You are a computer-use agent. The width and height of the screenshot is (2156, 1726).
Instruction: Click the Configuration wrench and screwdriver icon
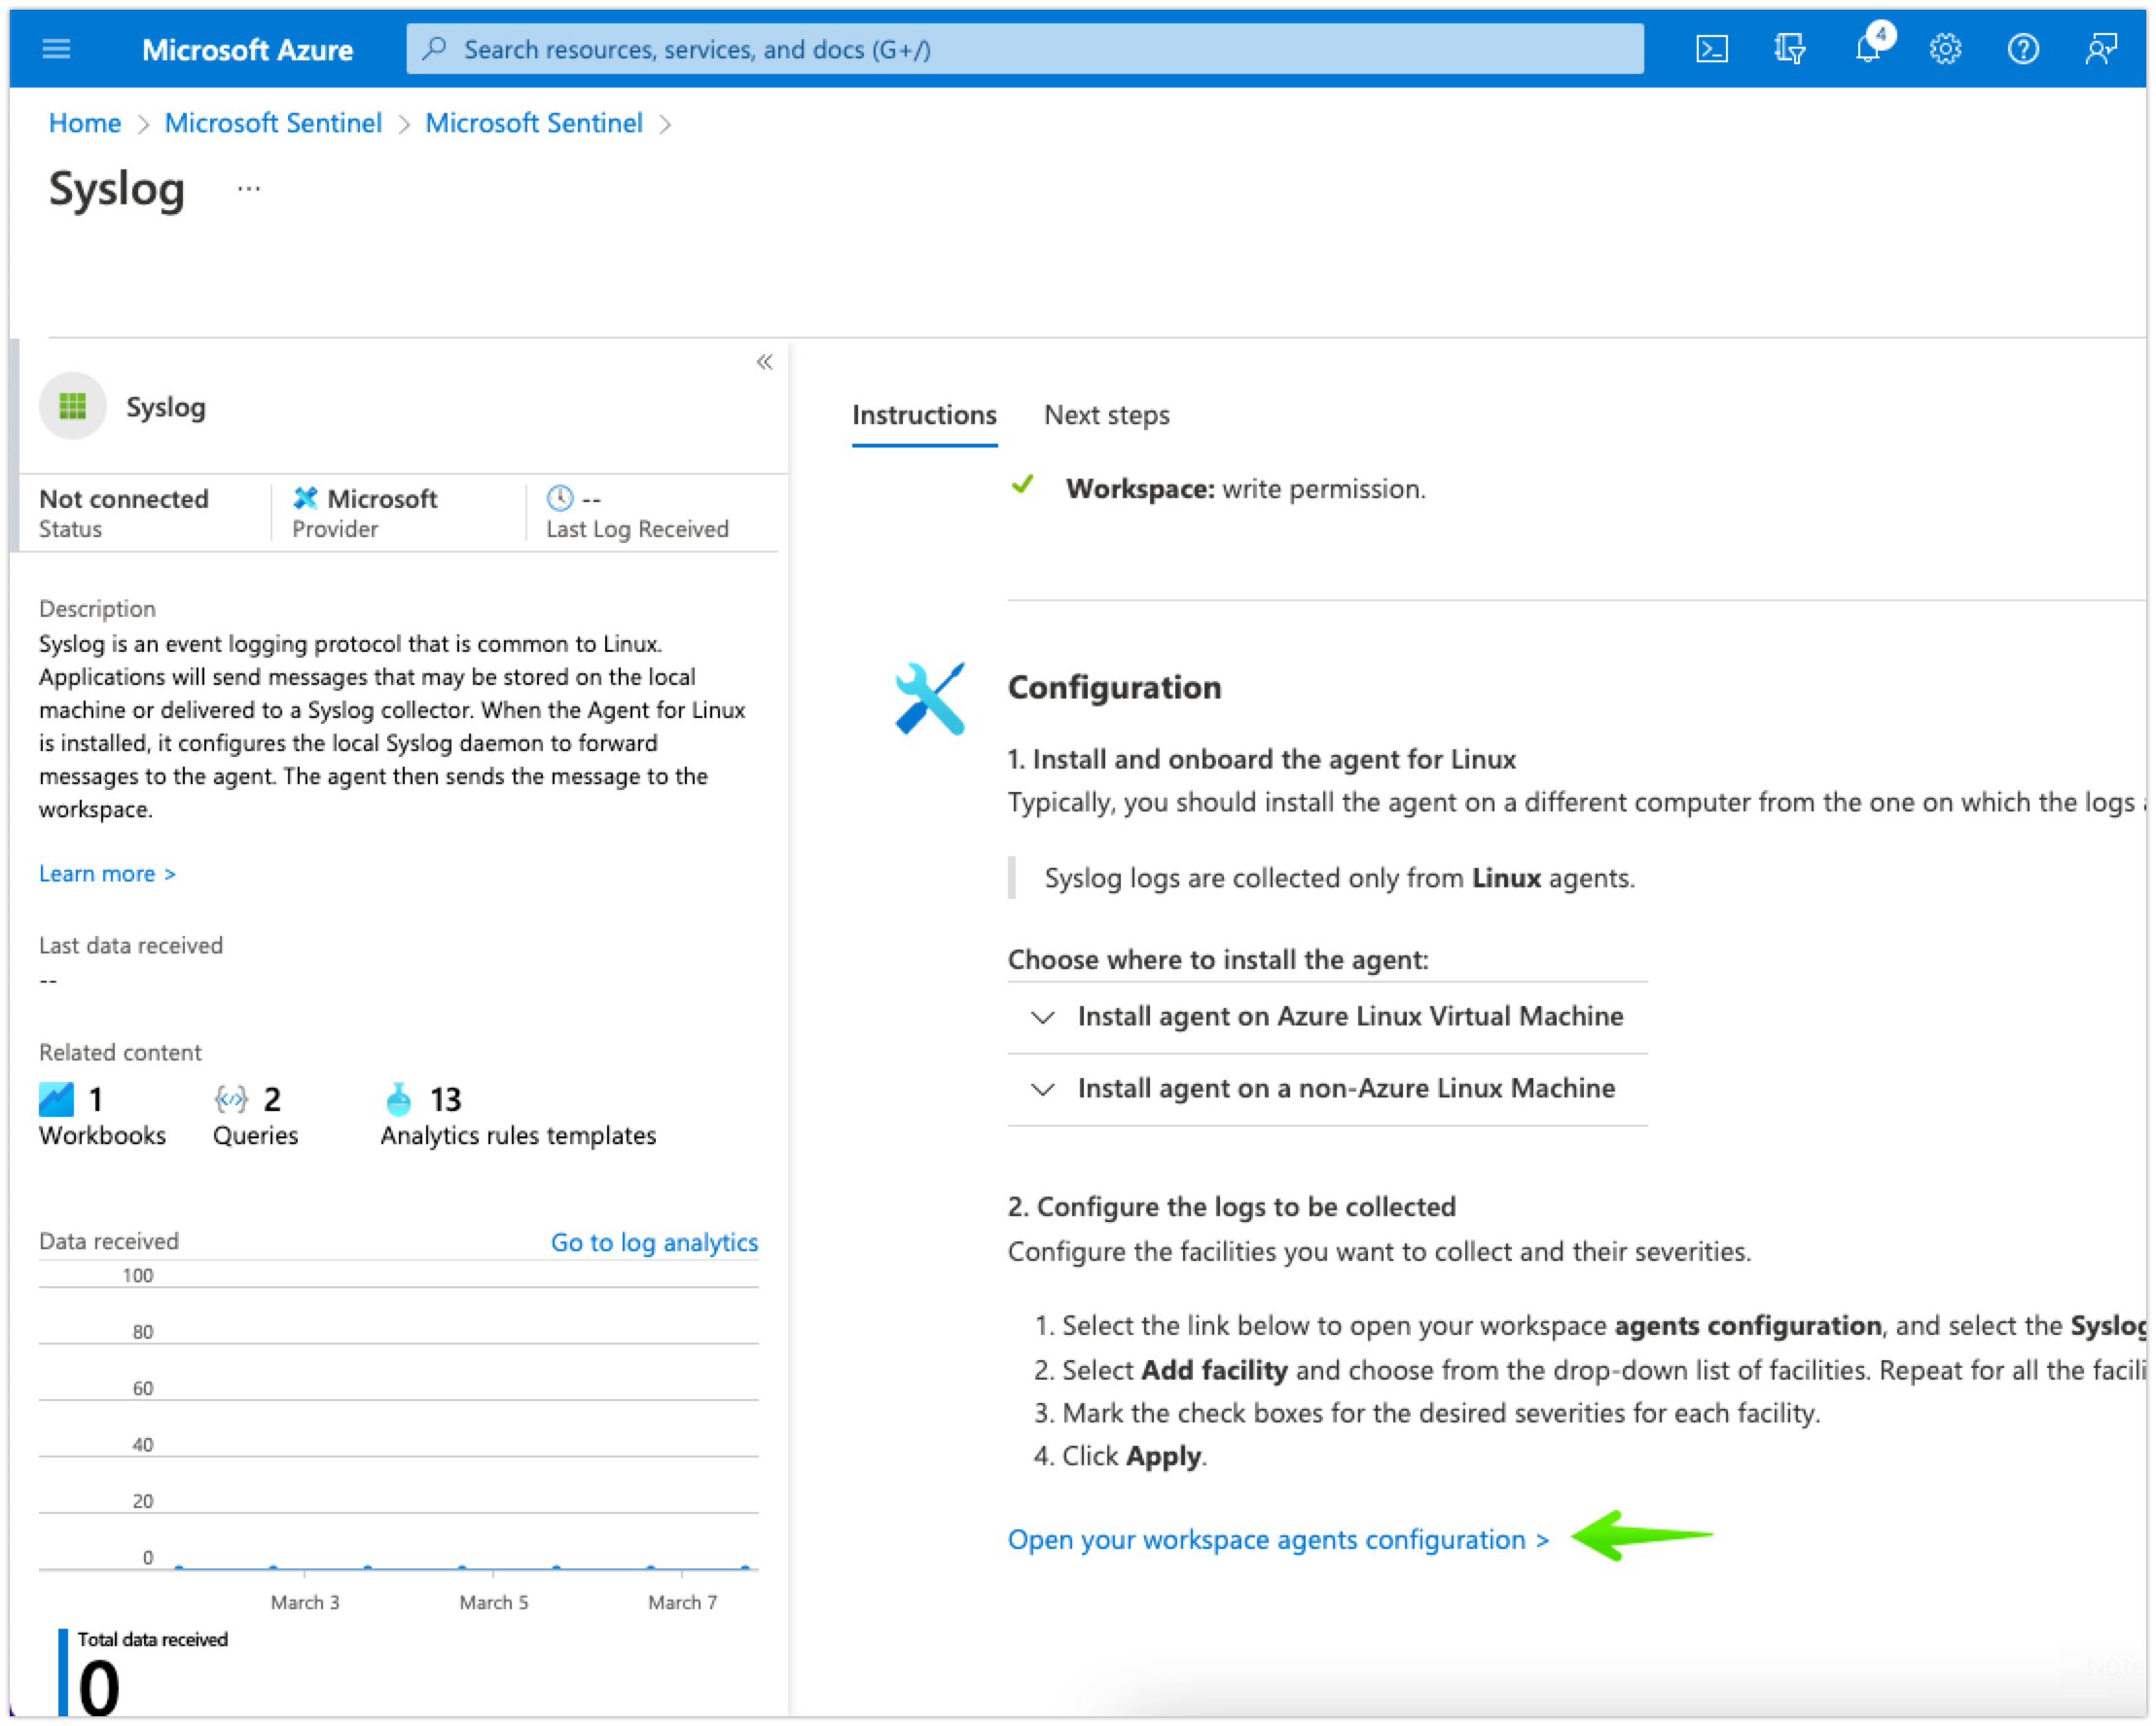pos(930,698)
